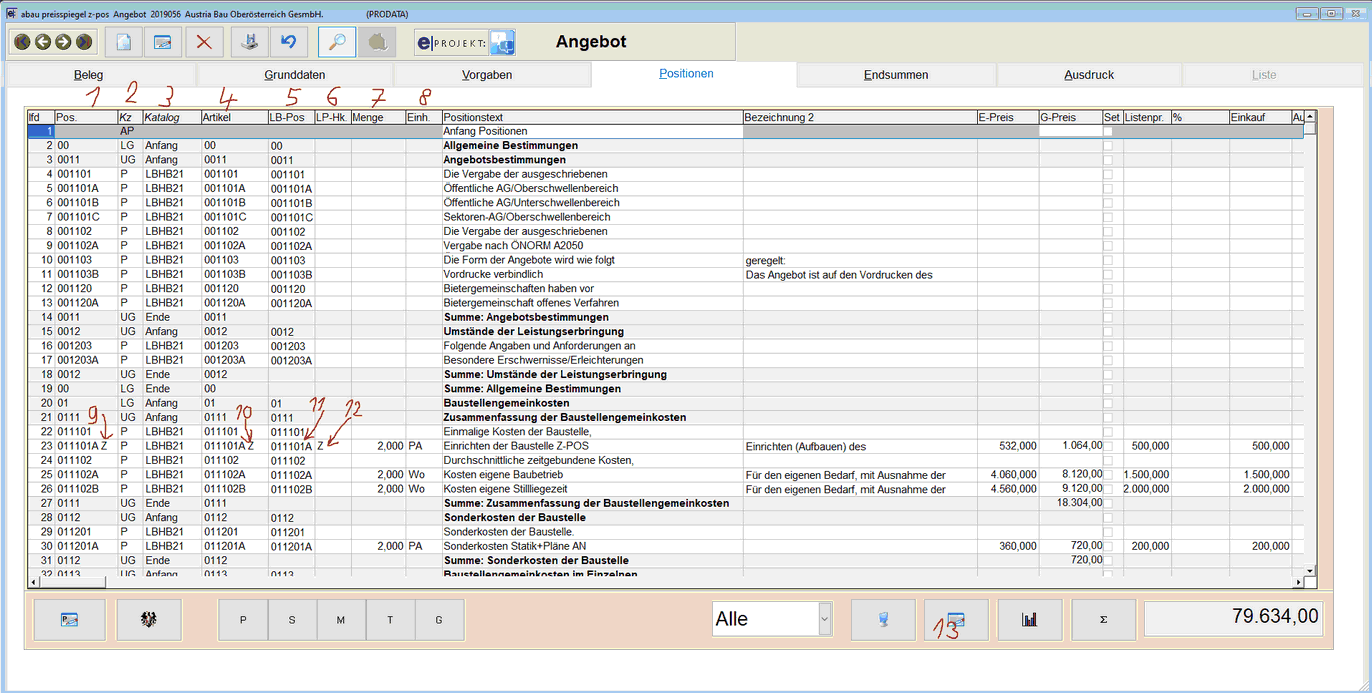Click the magnifying glass search icon

[x=338, y=42]
